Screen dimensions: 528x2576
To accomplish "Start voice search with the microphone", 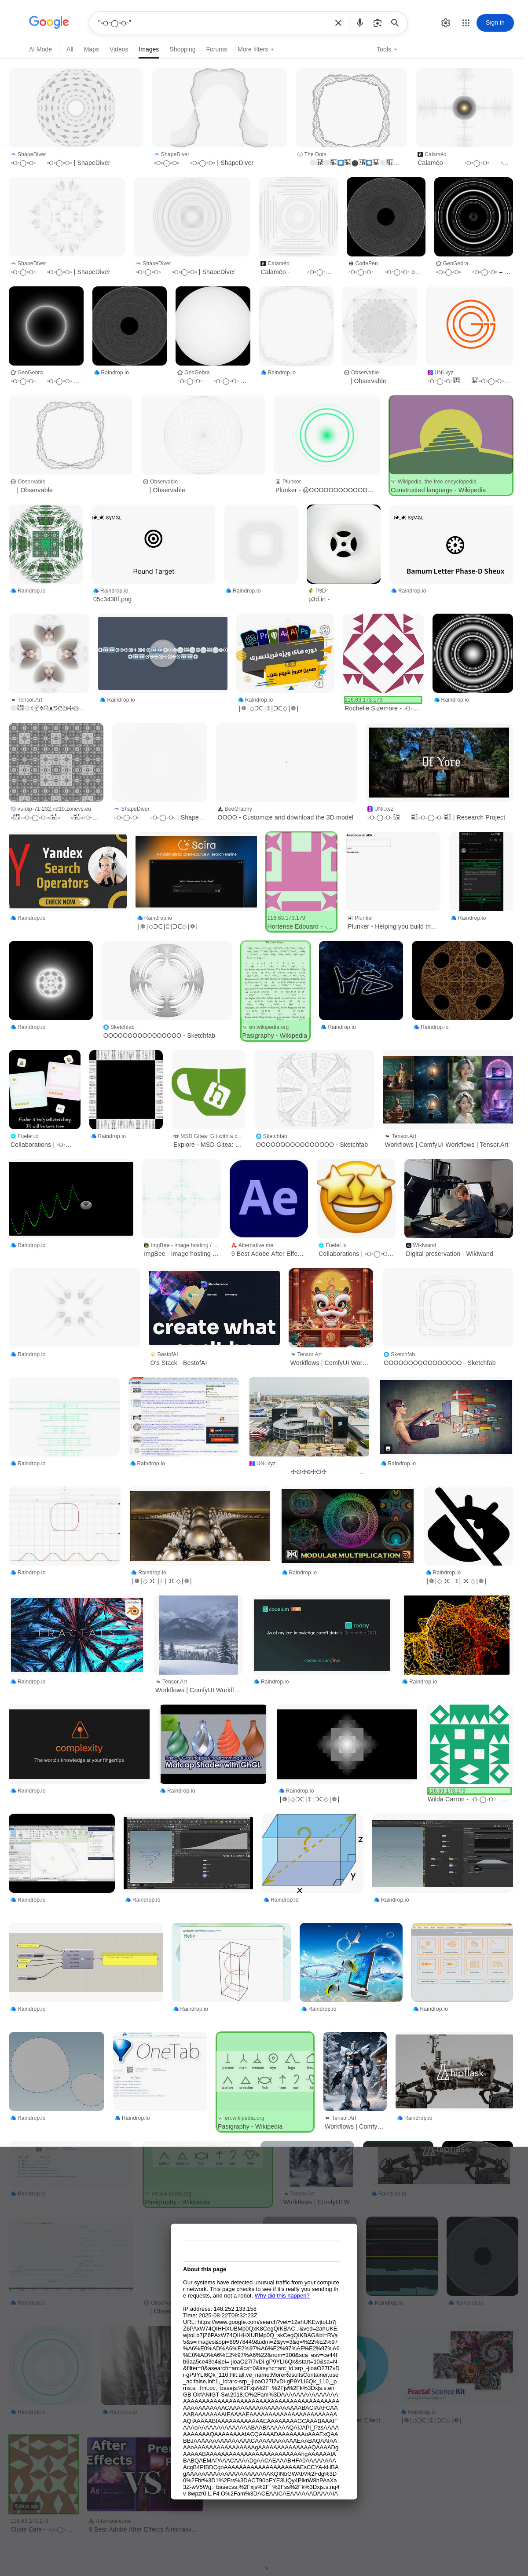I will (359, 22).
